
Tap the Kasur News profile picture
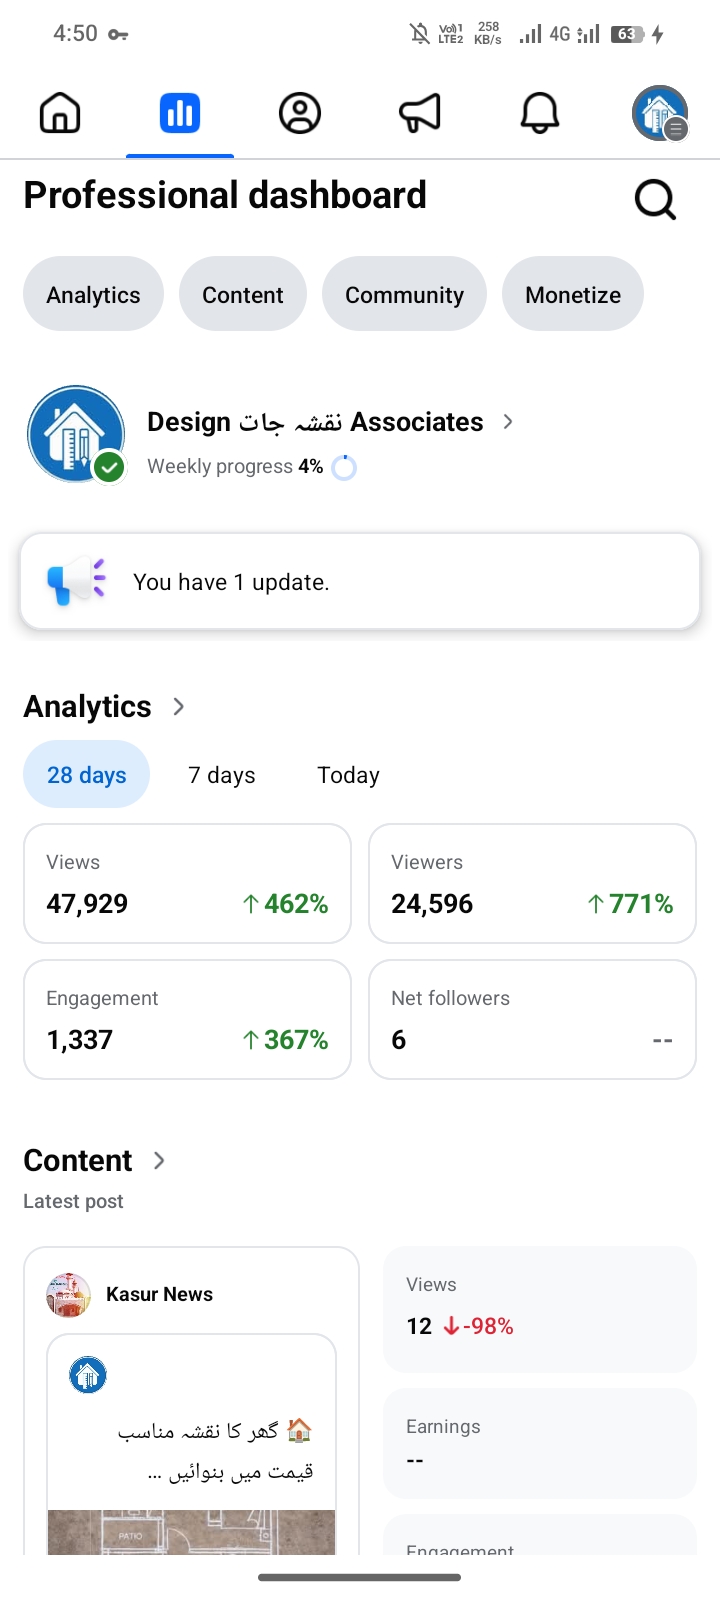pos(68,1295)
